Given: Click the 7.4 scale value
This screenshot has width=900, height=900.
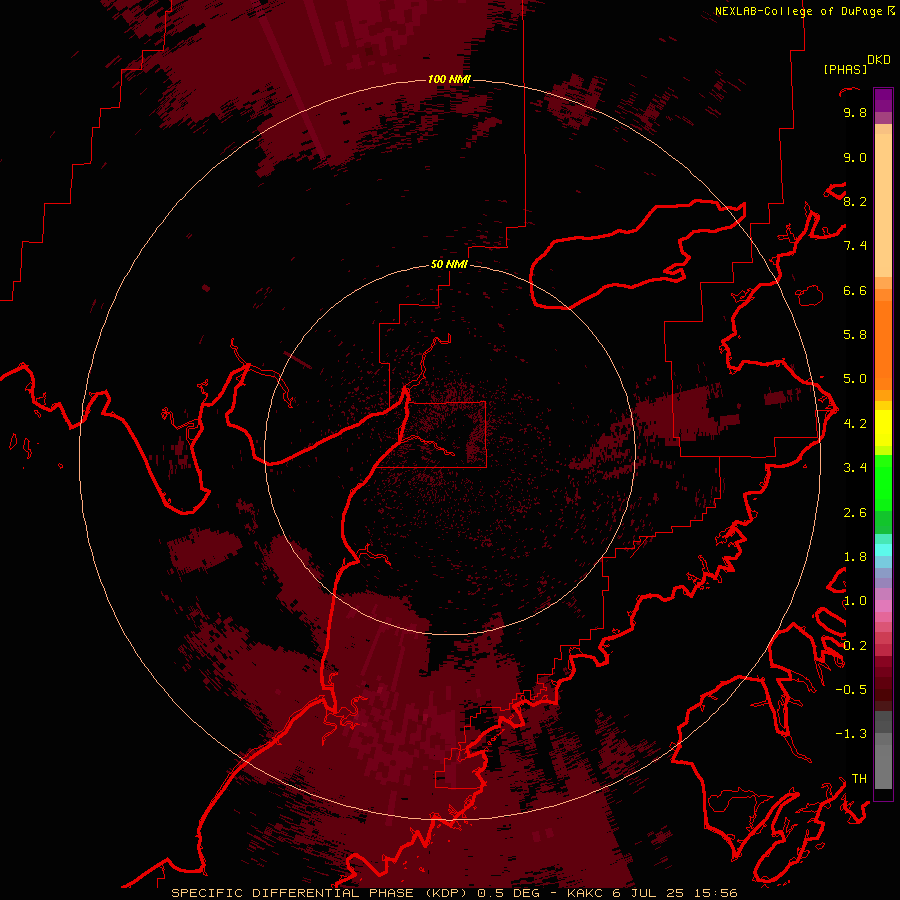Looking at the screenshot, I should [x=855, y=246].
